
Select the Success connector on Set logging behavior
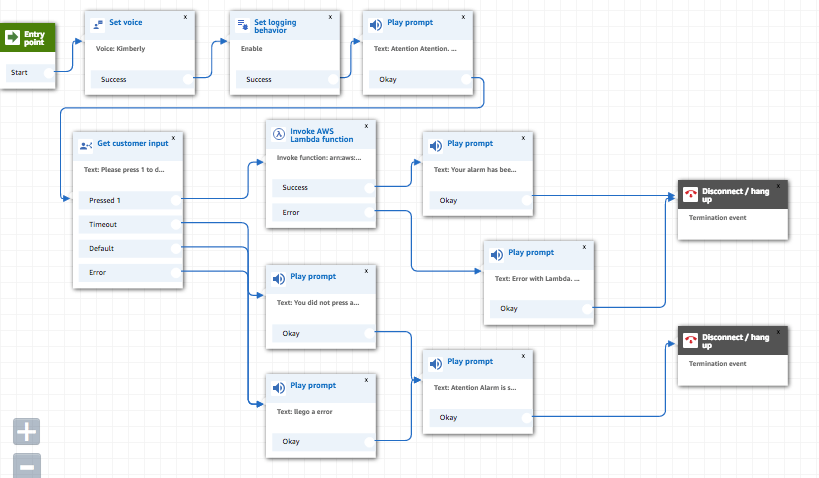click(x=333, y=79)
